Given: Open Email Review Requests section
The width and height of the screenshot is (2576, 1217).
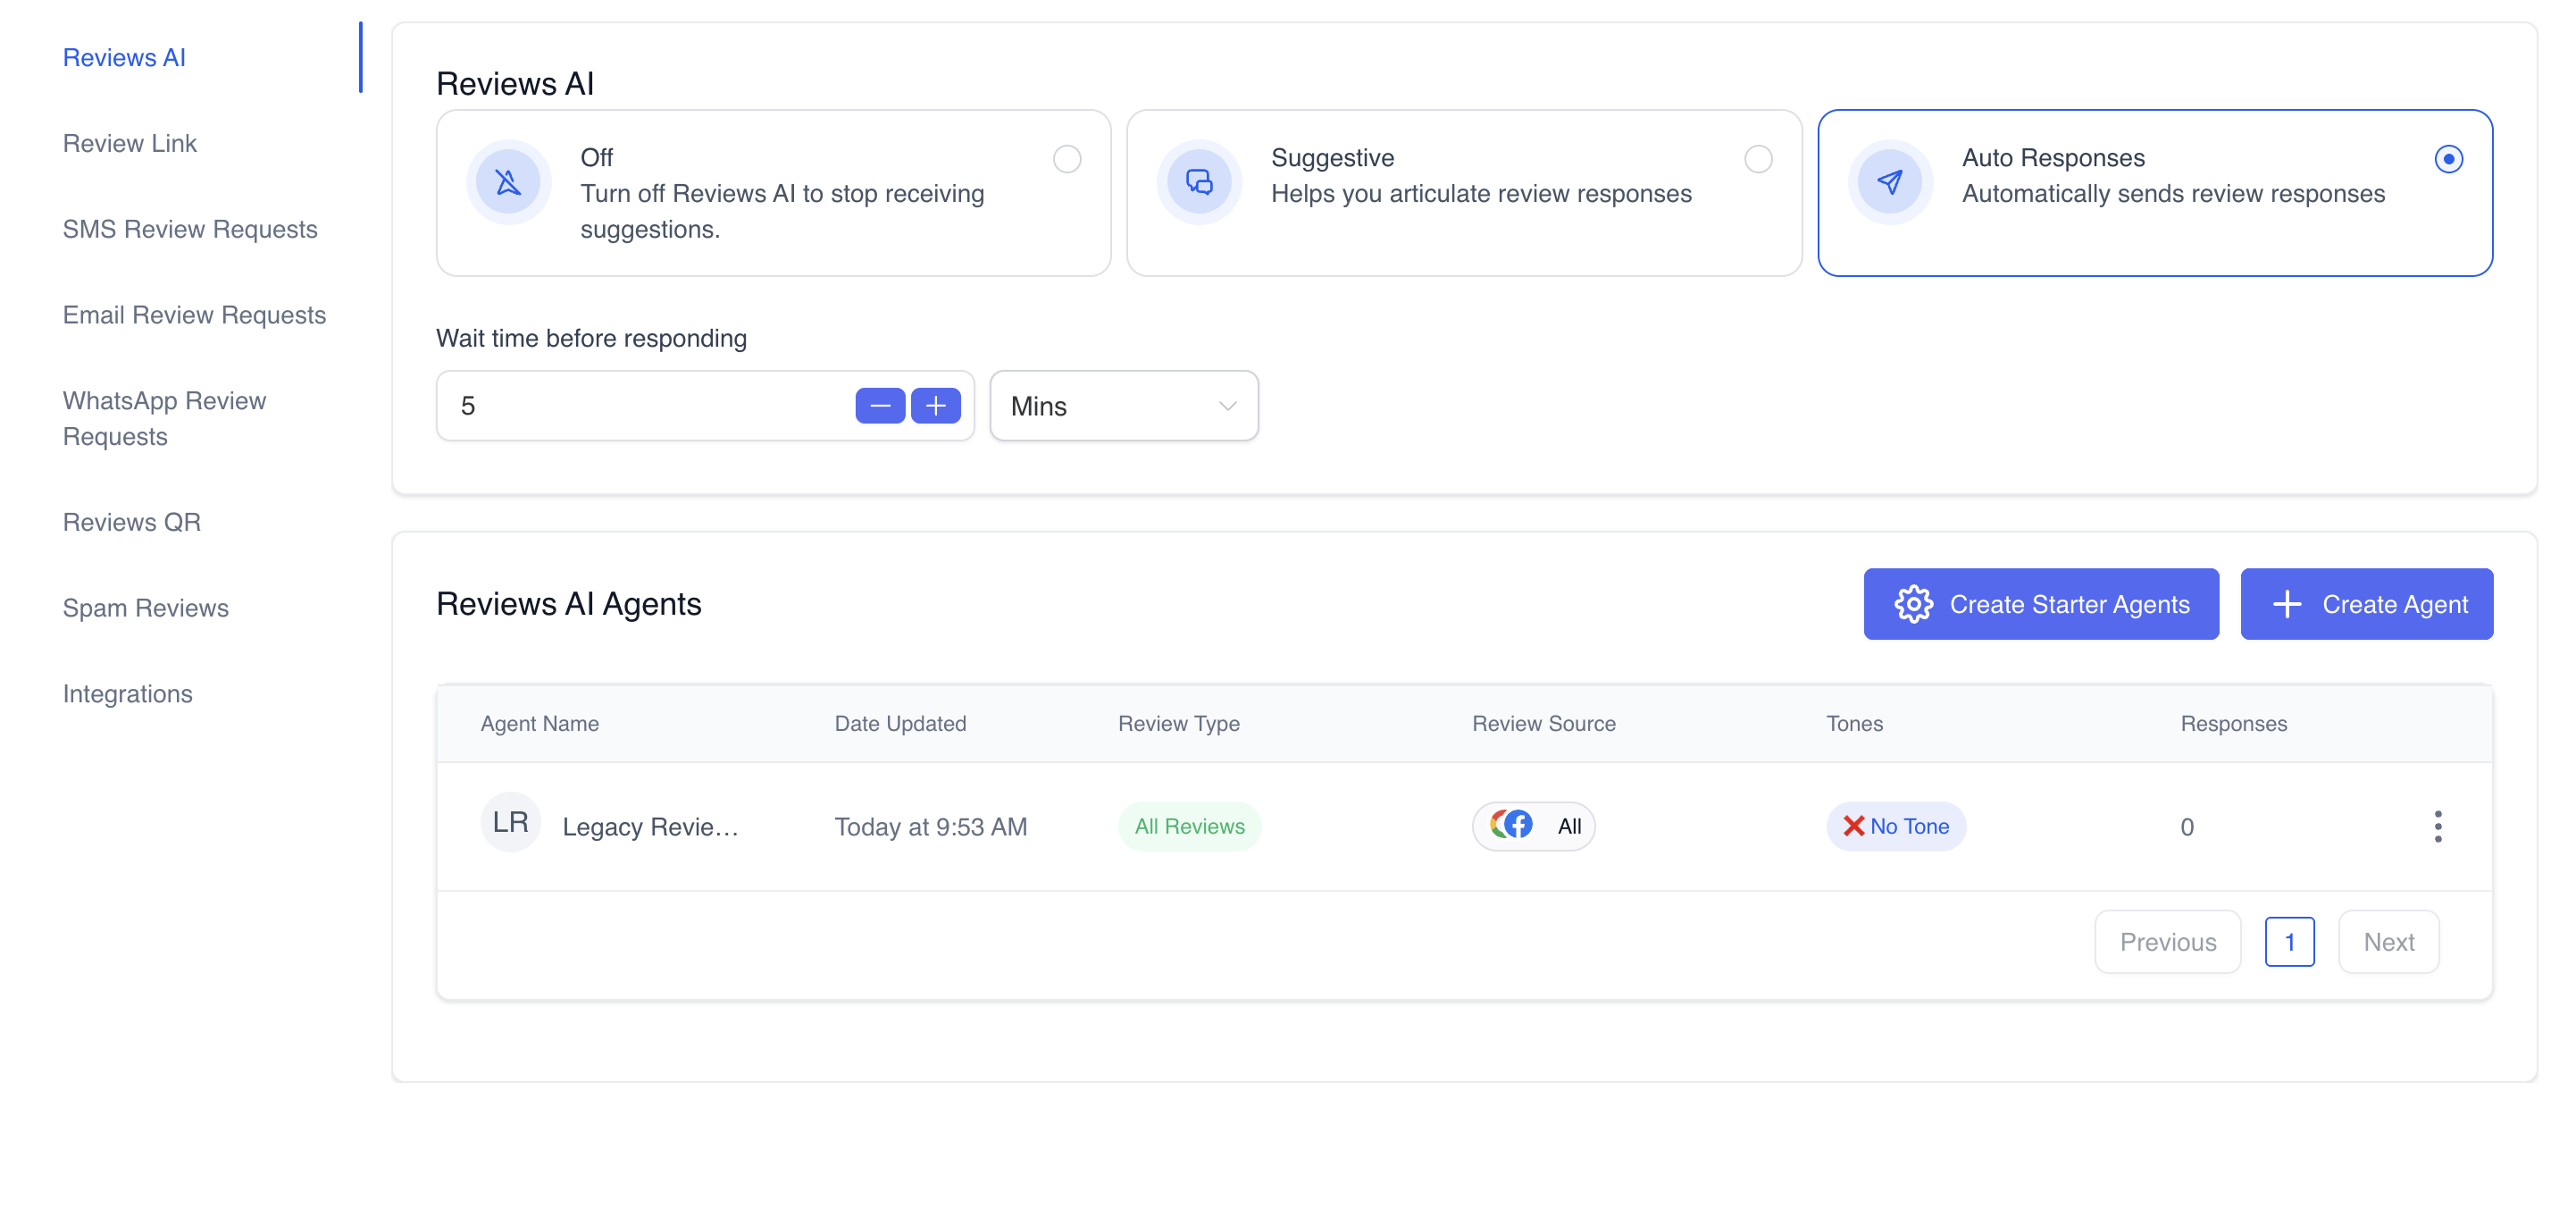Looking at the screenshot, I should 194,316.
